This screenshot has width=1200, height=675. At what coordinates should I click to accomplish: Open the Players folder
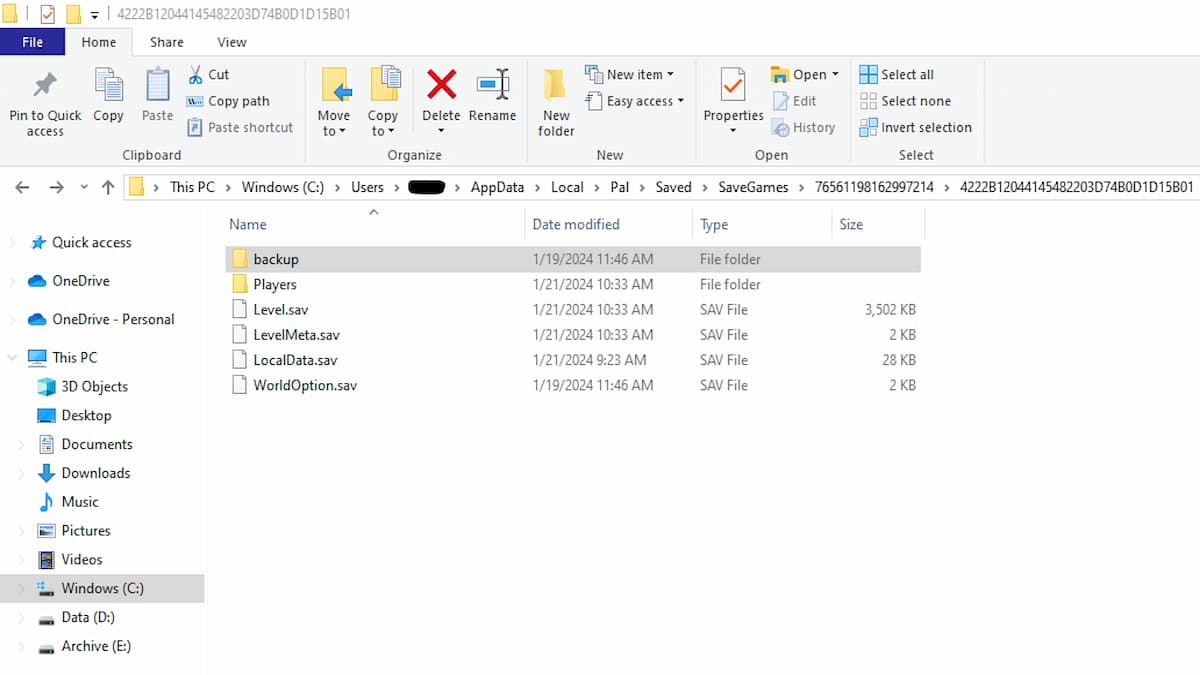click(276, 284)
